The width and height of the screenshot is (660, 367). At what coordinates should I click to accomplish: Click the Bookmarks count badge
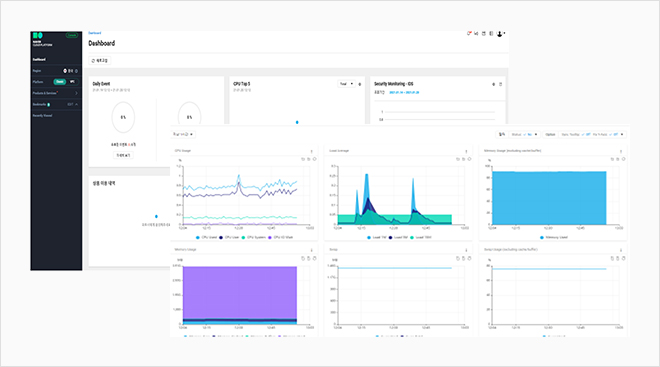pos(49,104)
